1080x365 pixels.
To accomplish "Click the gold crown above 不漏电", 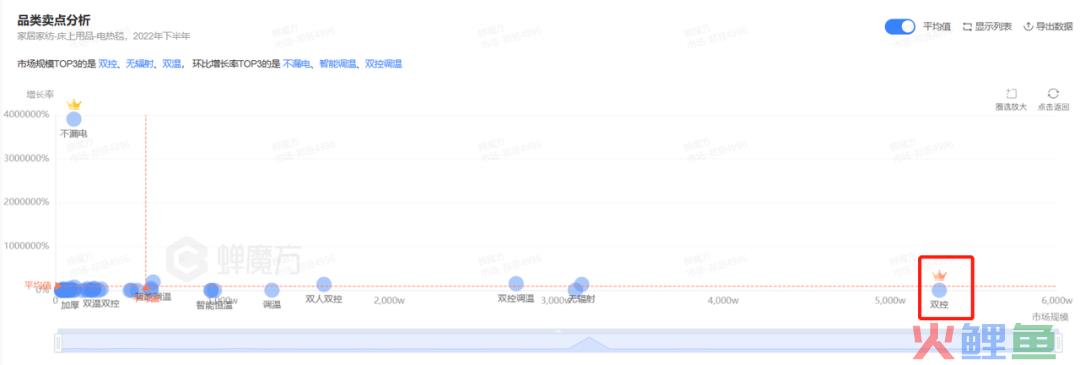I will point(74,104).
